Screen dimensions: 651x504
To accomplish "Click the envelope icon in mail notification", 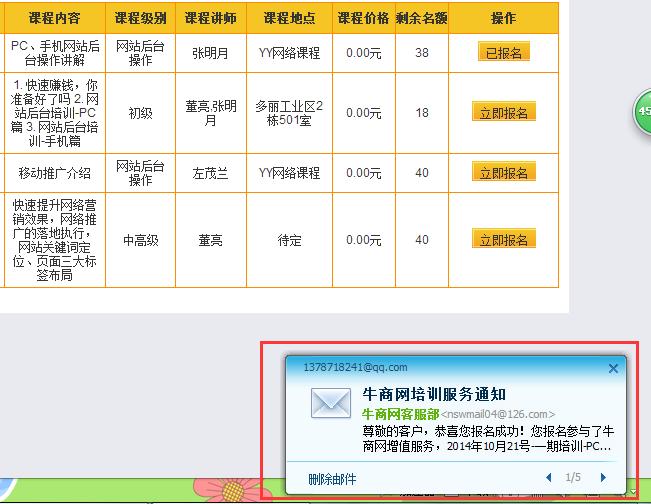I will [329, 404].
